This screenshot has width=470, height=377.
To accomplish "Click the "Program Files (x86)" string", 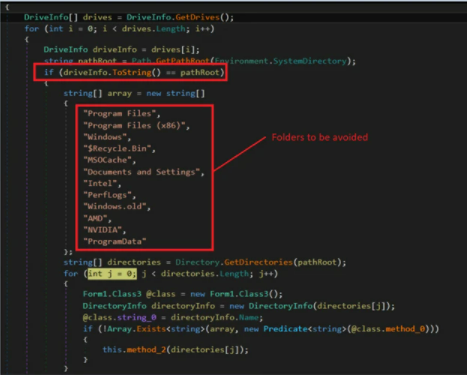I will [x=135, y=126].
